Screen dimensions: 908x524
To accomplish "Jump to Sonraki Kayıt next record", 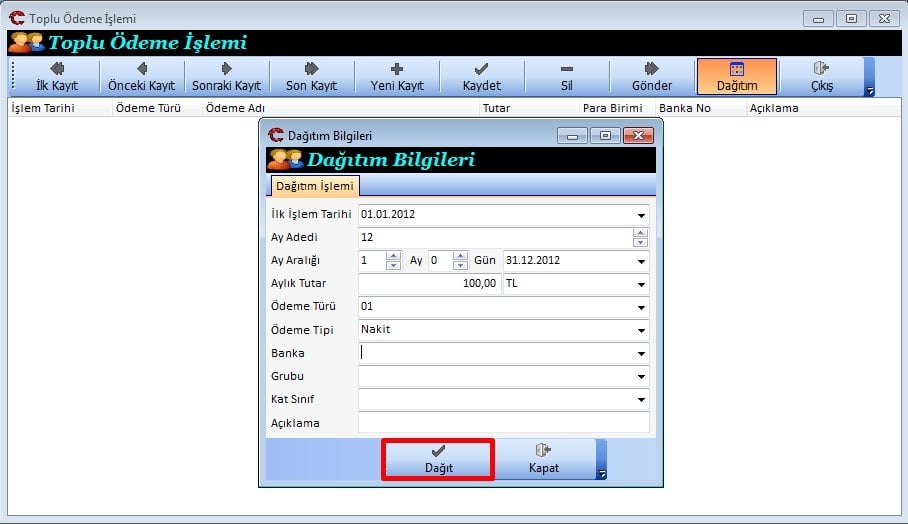I will [x=226, y=77].
